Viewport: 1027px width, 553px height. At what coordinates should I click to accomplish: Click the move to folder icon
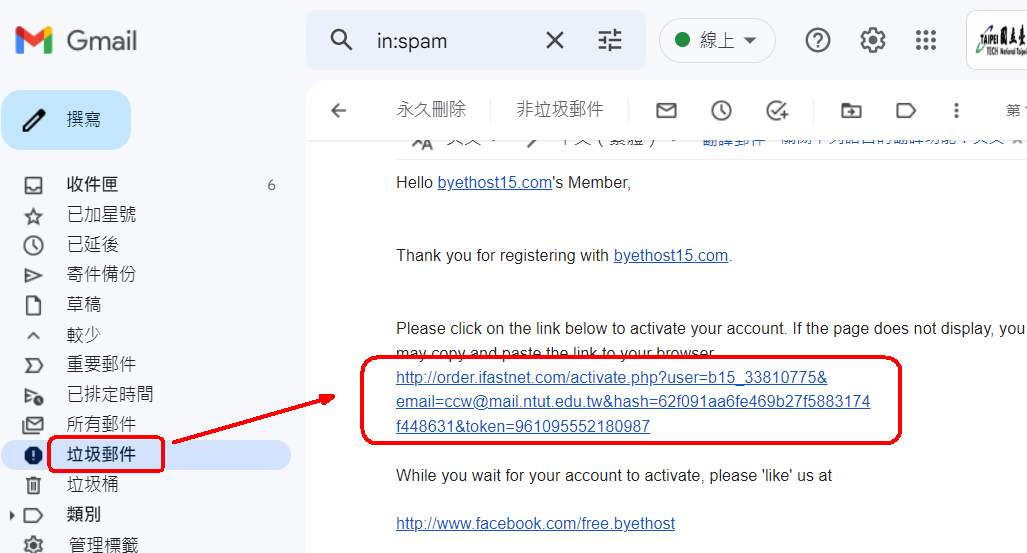[x=851, y=111]
